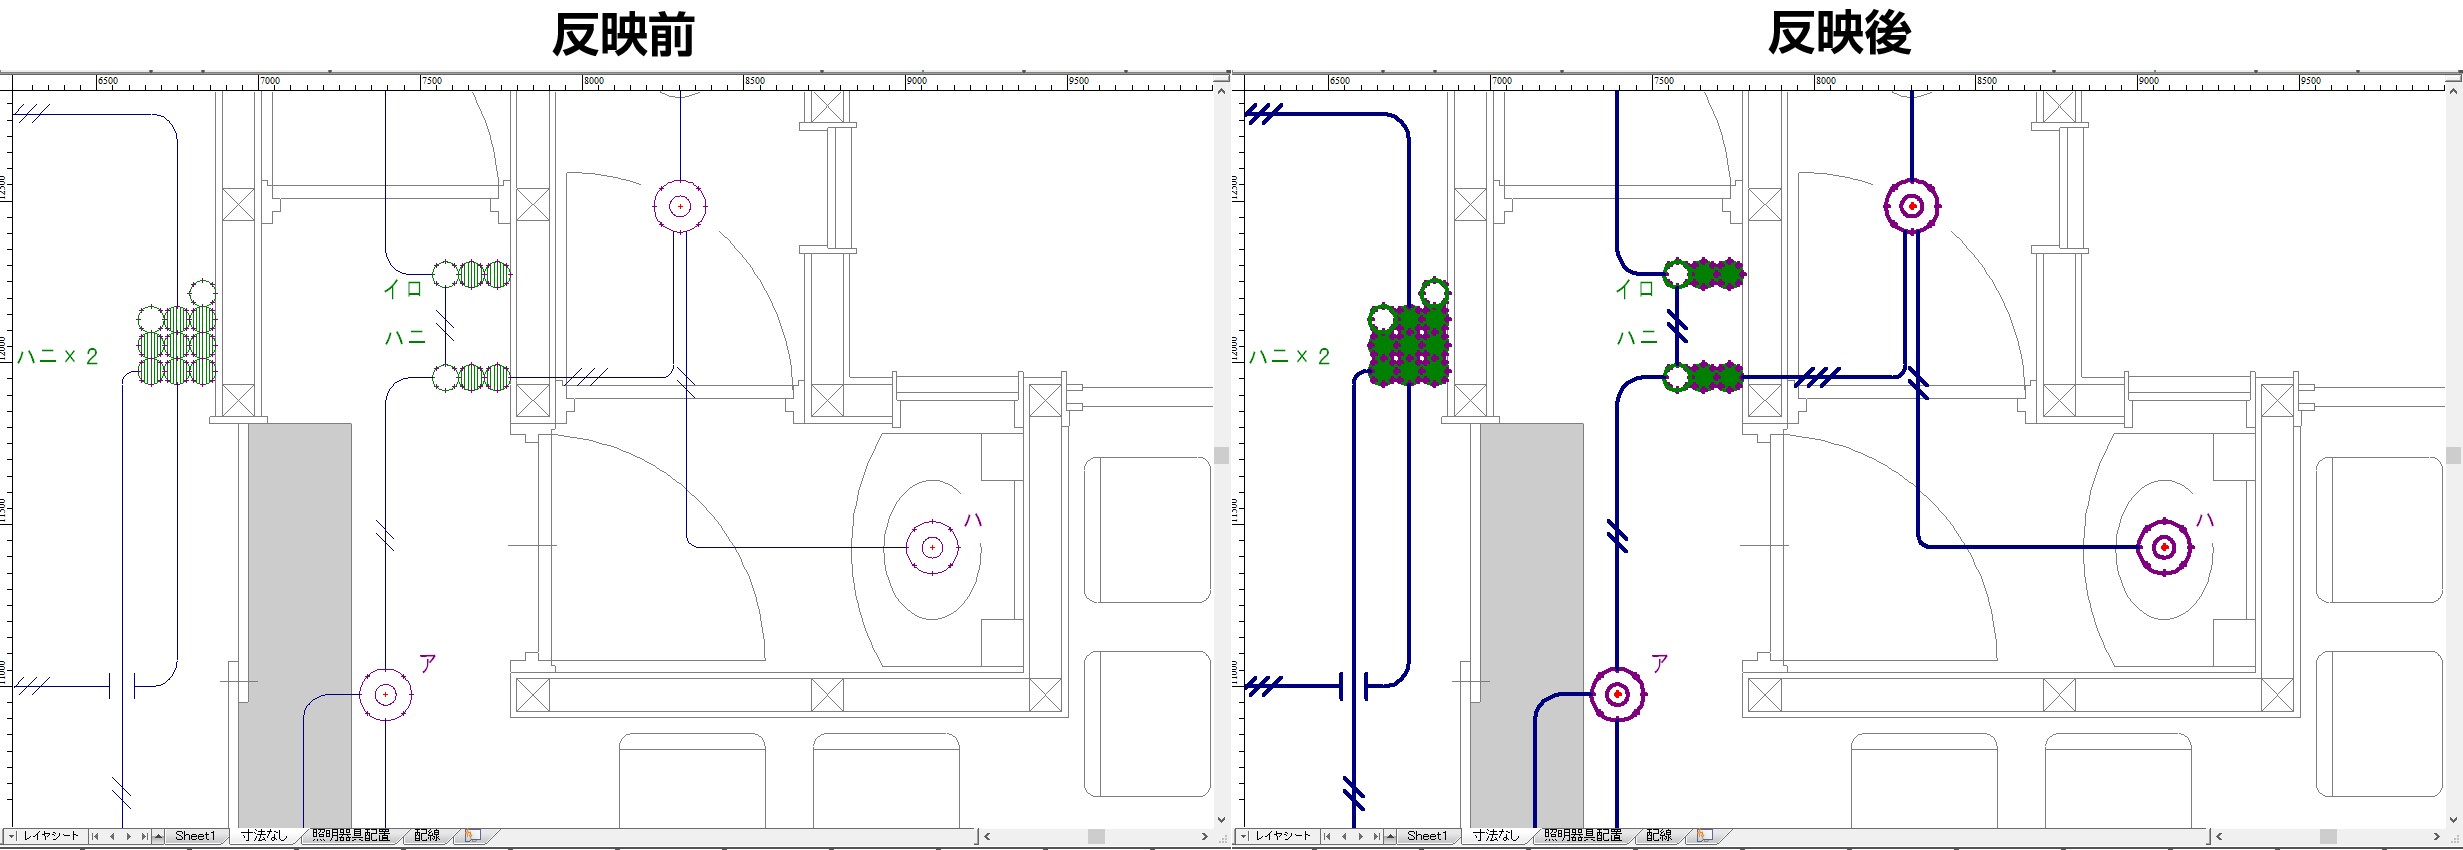Image resolution: width=2463 pixels, height=850 pixels.
Task: Go to next sheet tab, right pane
Action: [1360, 836]
